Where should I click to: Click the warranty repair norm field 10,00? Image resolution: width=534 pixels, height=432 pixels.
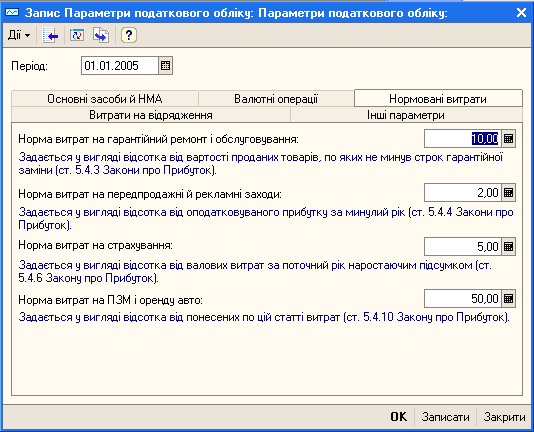click(463, 139)
